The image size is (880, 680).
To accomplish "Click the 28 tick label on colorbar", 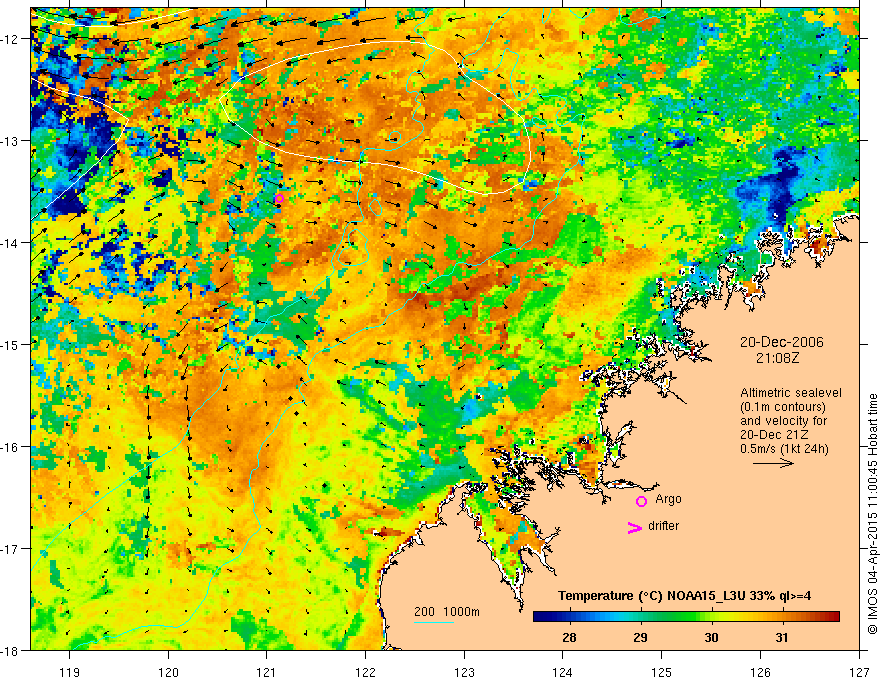I will tap(569, 638).
